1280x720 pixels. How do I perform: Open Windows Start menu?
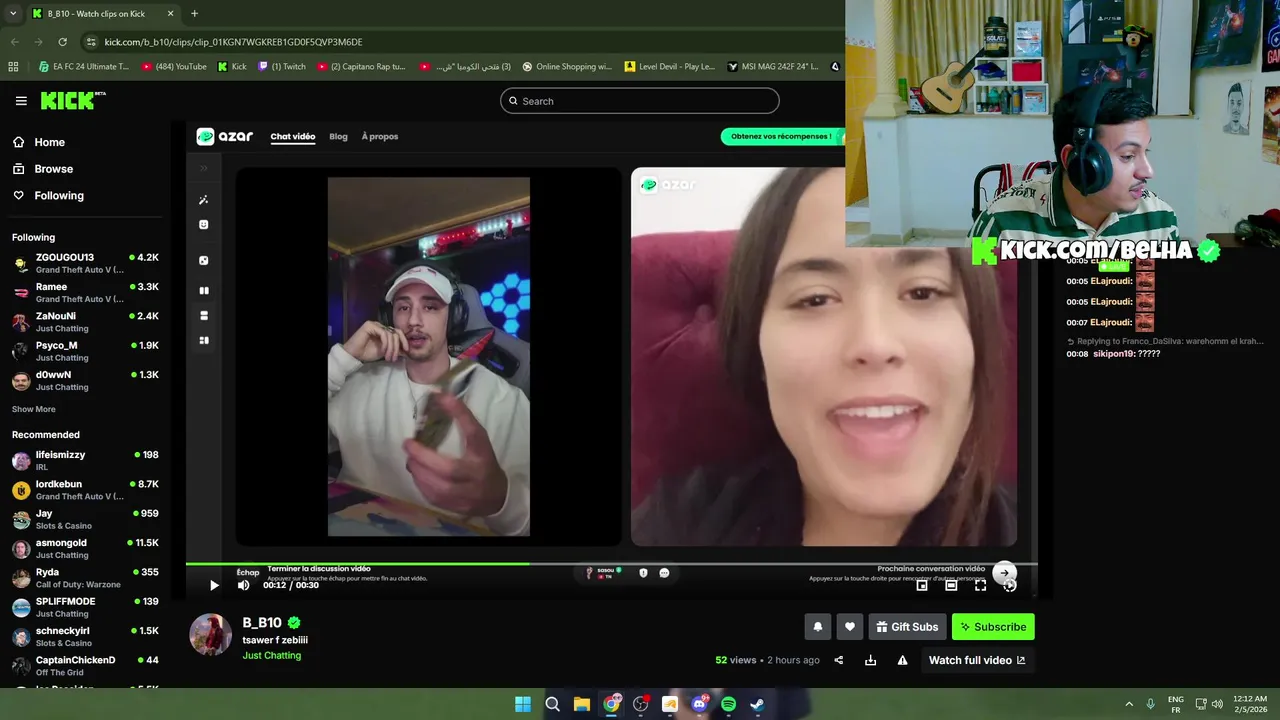tap(523, 704)
